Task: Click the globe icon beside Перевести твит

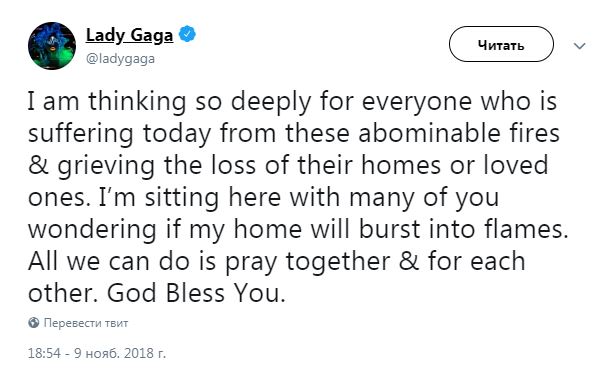Action: (34, 323)
